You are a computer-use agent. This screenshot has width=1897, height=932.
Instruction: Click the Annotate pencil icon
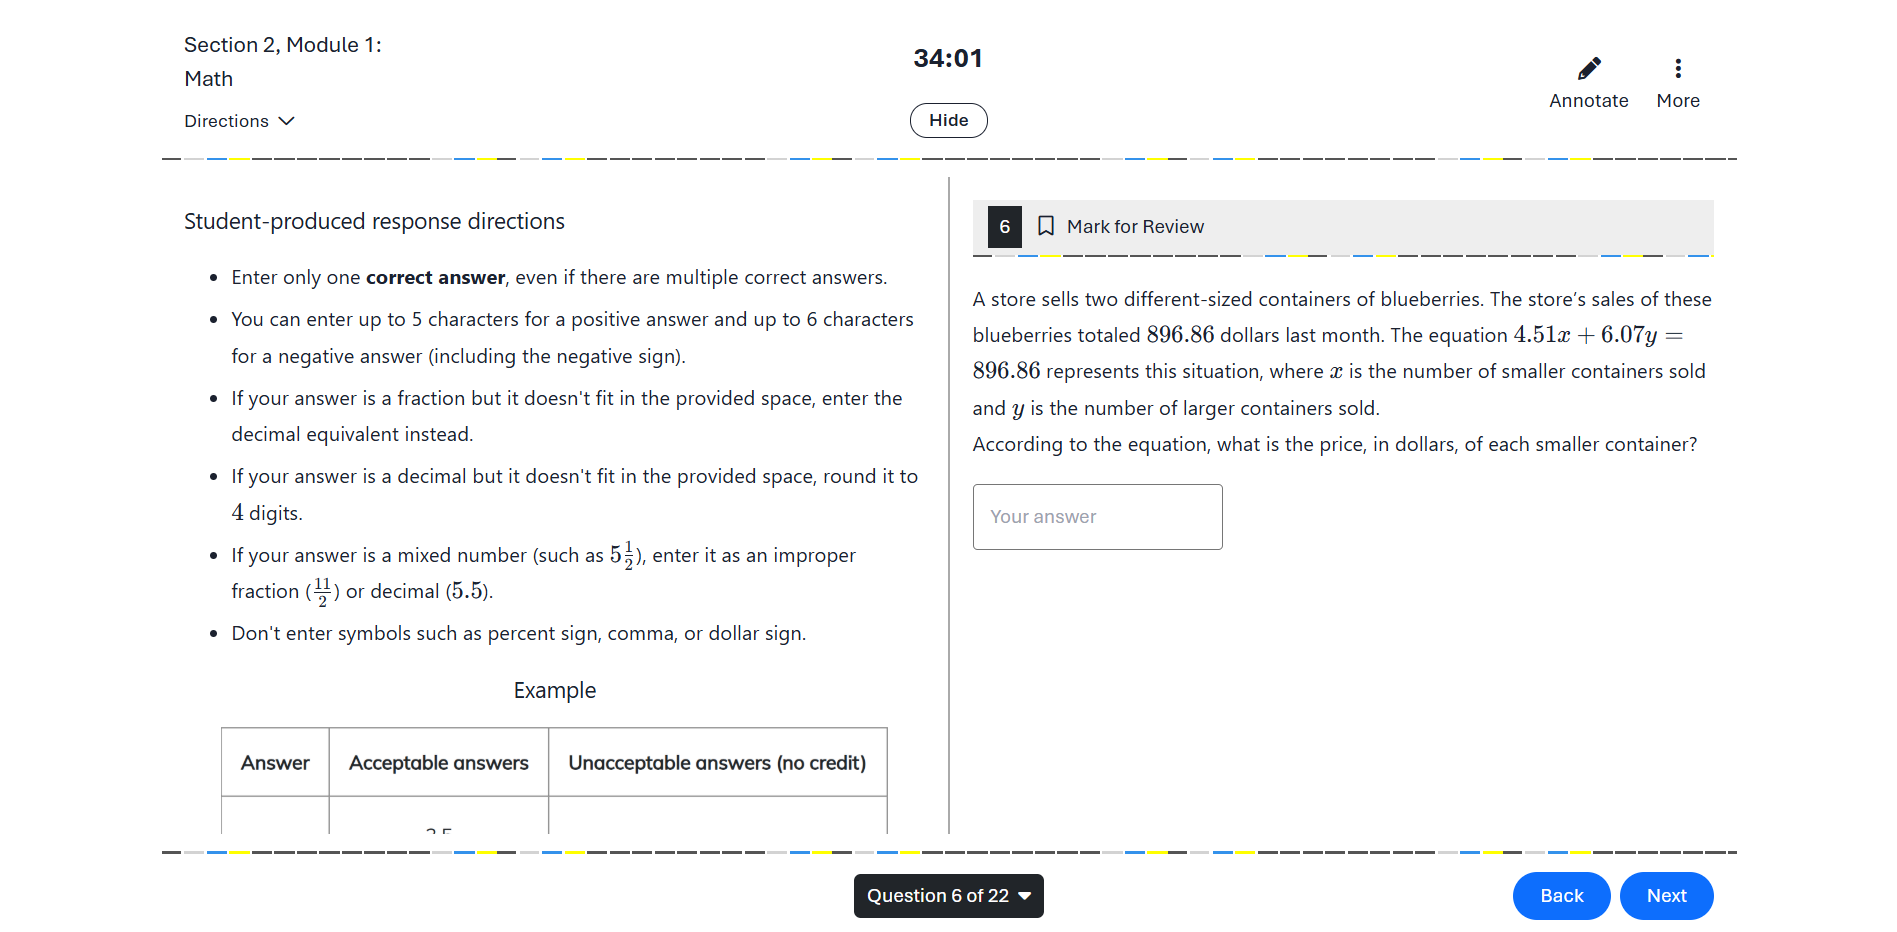click(x=1589, y=68)
